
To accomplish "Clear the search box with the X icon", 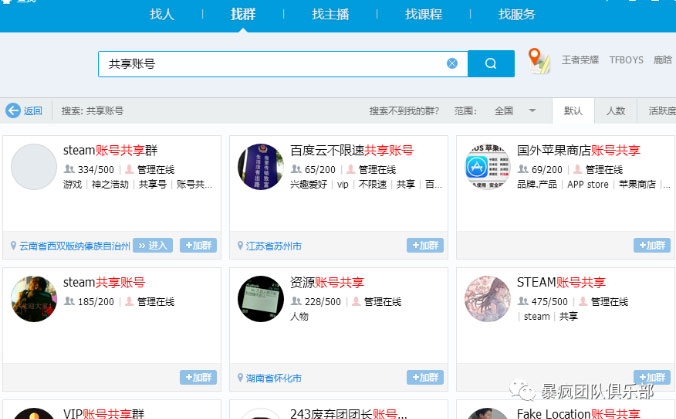I will [452, 63].
